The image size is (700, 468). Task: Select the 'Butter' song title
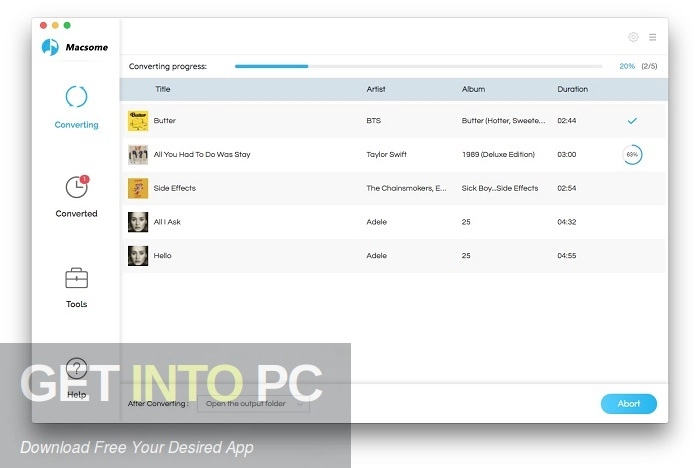pyautogui.click(x=165, y=121)
